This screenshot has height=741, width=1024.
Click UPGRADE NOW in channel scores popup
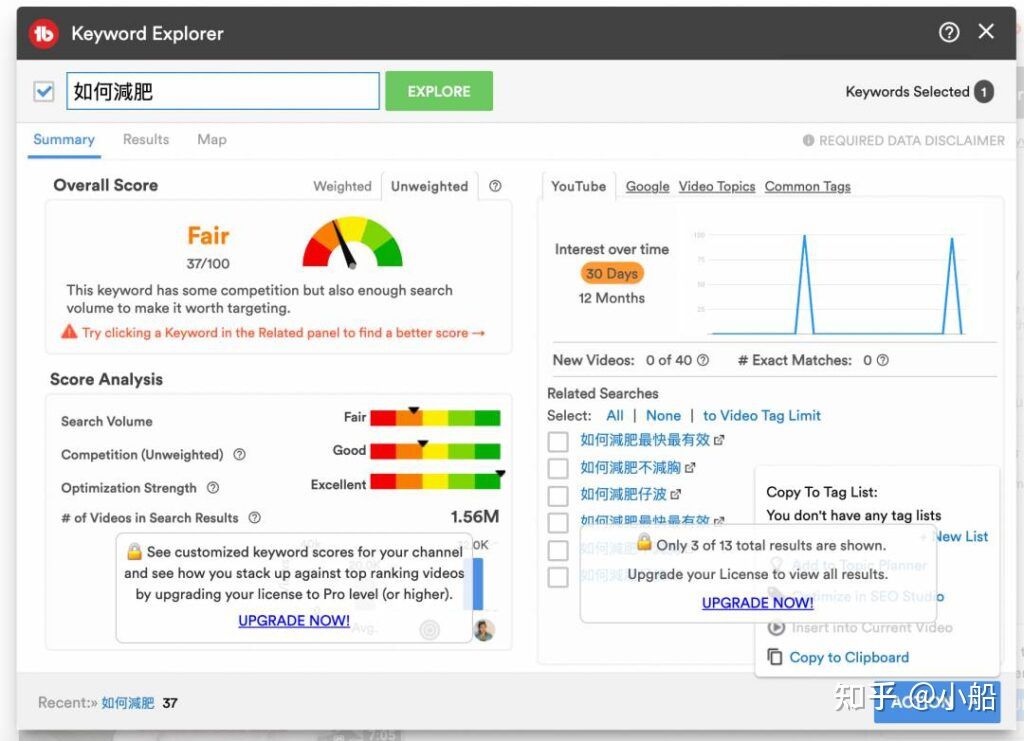[x=294, y=621]
